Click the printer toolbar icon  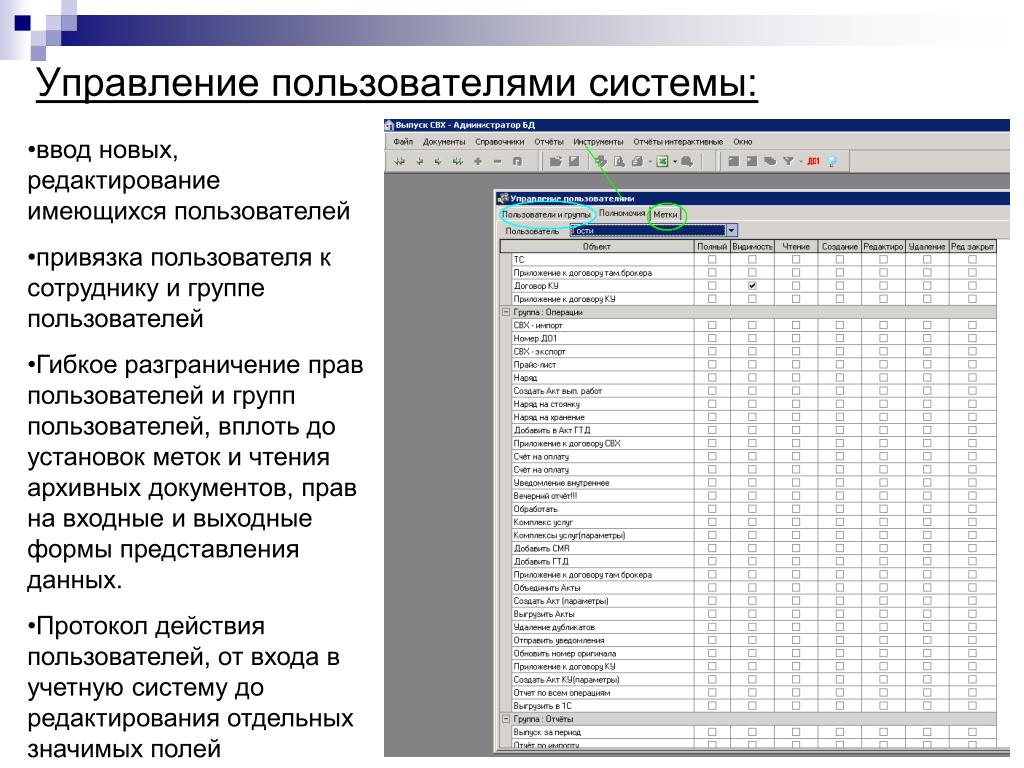(637, 161)
